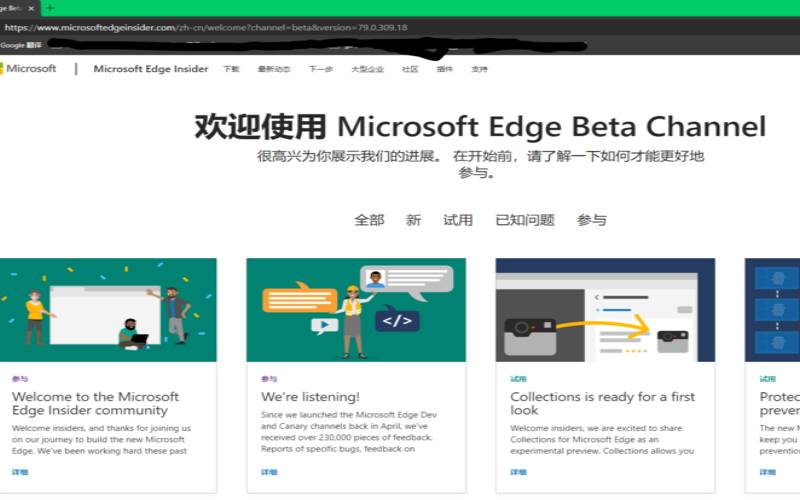Click 试用 tag on Collections card
The height and width of the screenshot is (500, 800).
tap(518, 379)
